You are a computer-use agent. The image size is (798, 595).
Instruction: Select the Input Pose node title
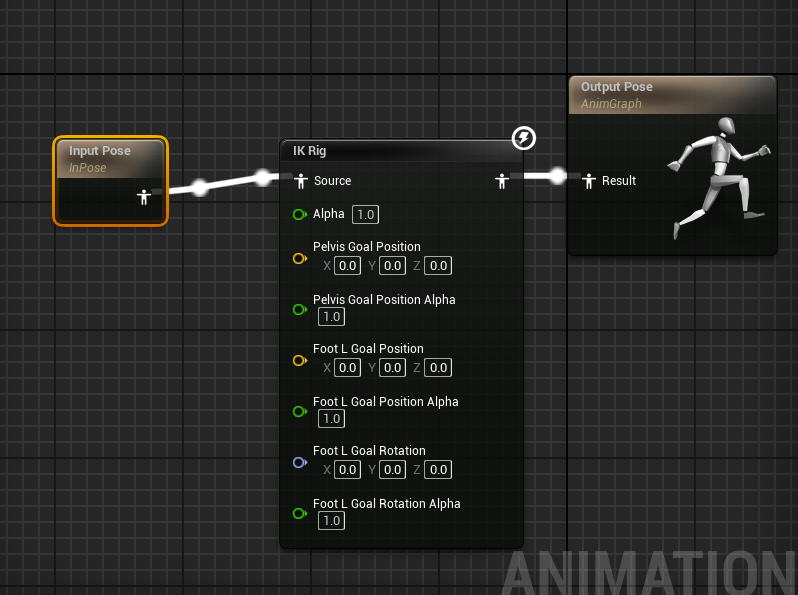point(100,151)
